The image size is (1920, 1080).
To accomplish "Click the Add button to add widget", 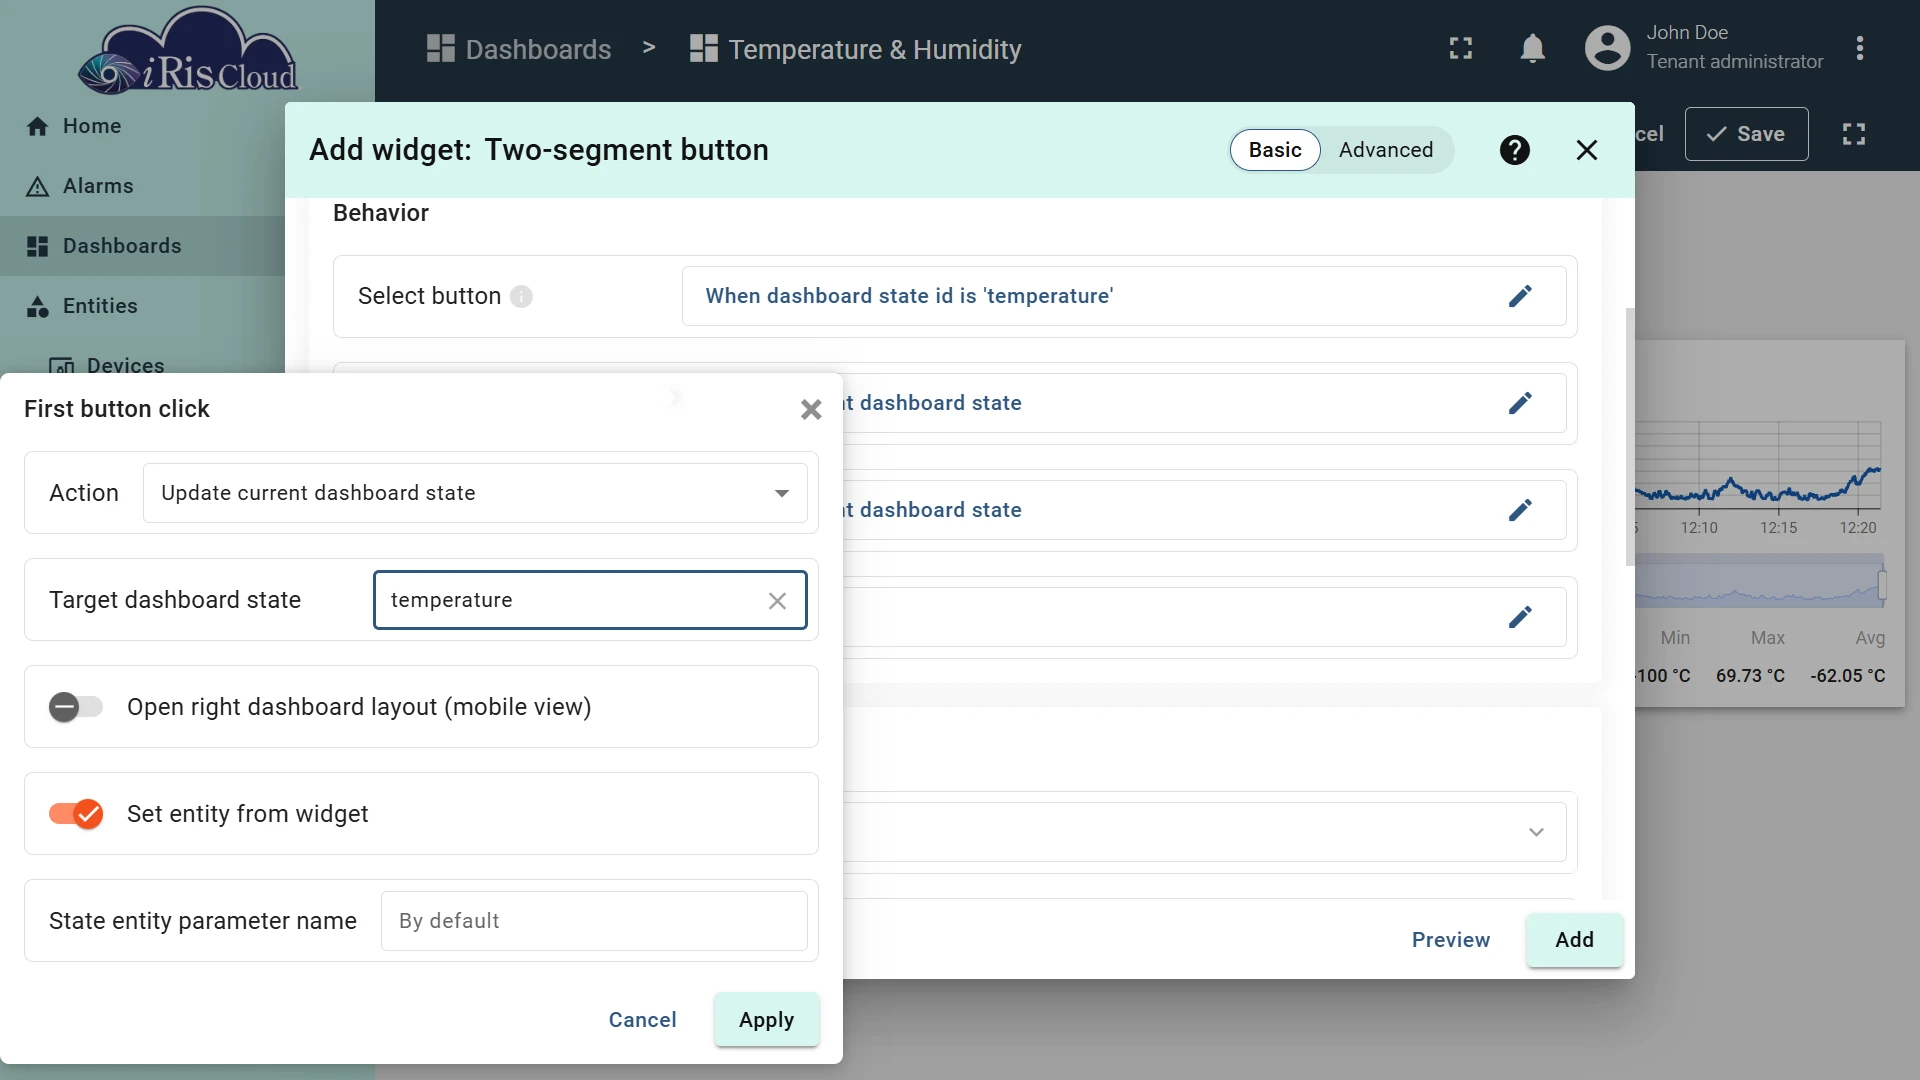I will click(x=1574, y=940).
